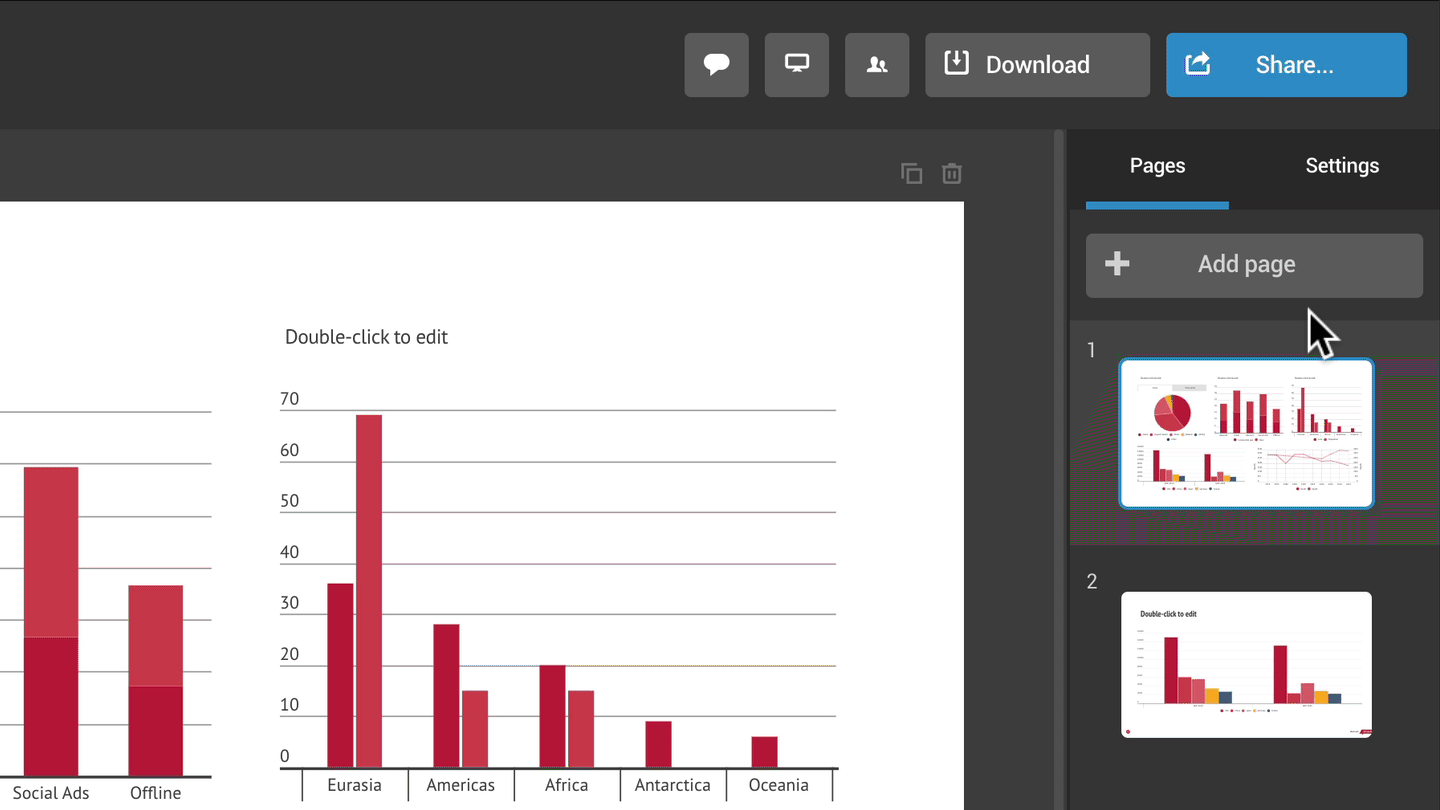Click the Africa axis label

(x=566, y=785)
